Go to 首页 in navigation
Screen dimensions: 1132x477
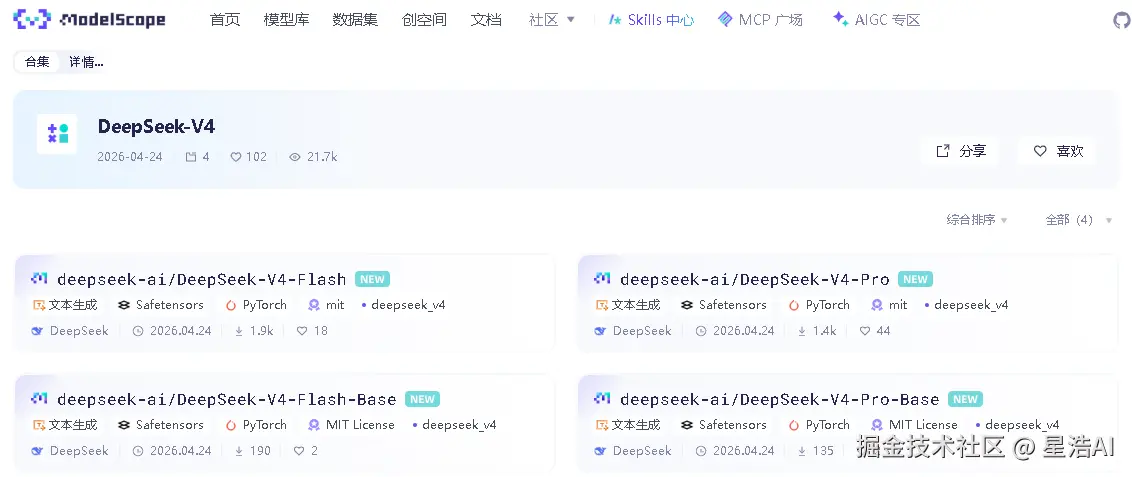[x=225, y=19]
